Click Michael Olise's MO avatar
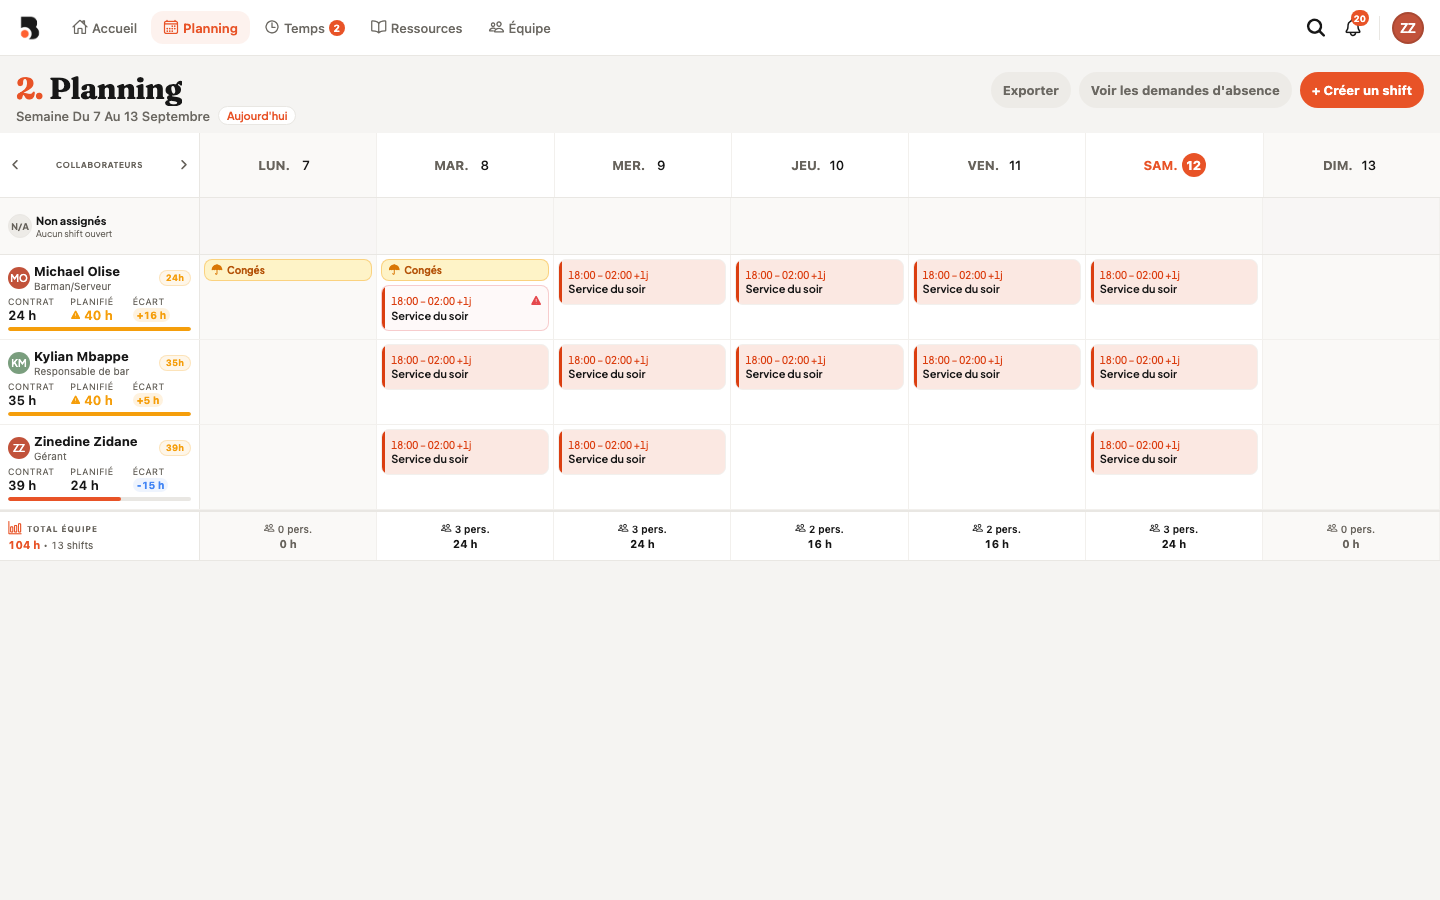The width and height of the screenshot is (1440, 900). point(19,278)
